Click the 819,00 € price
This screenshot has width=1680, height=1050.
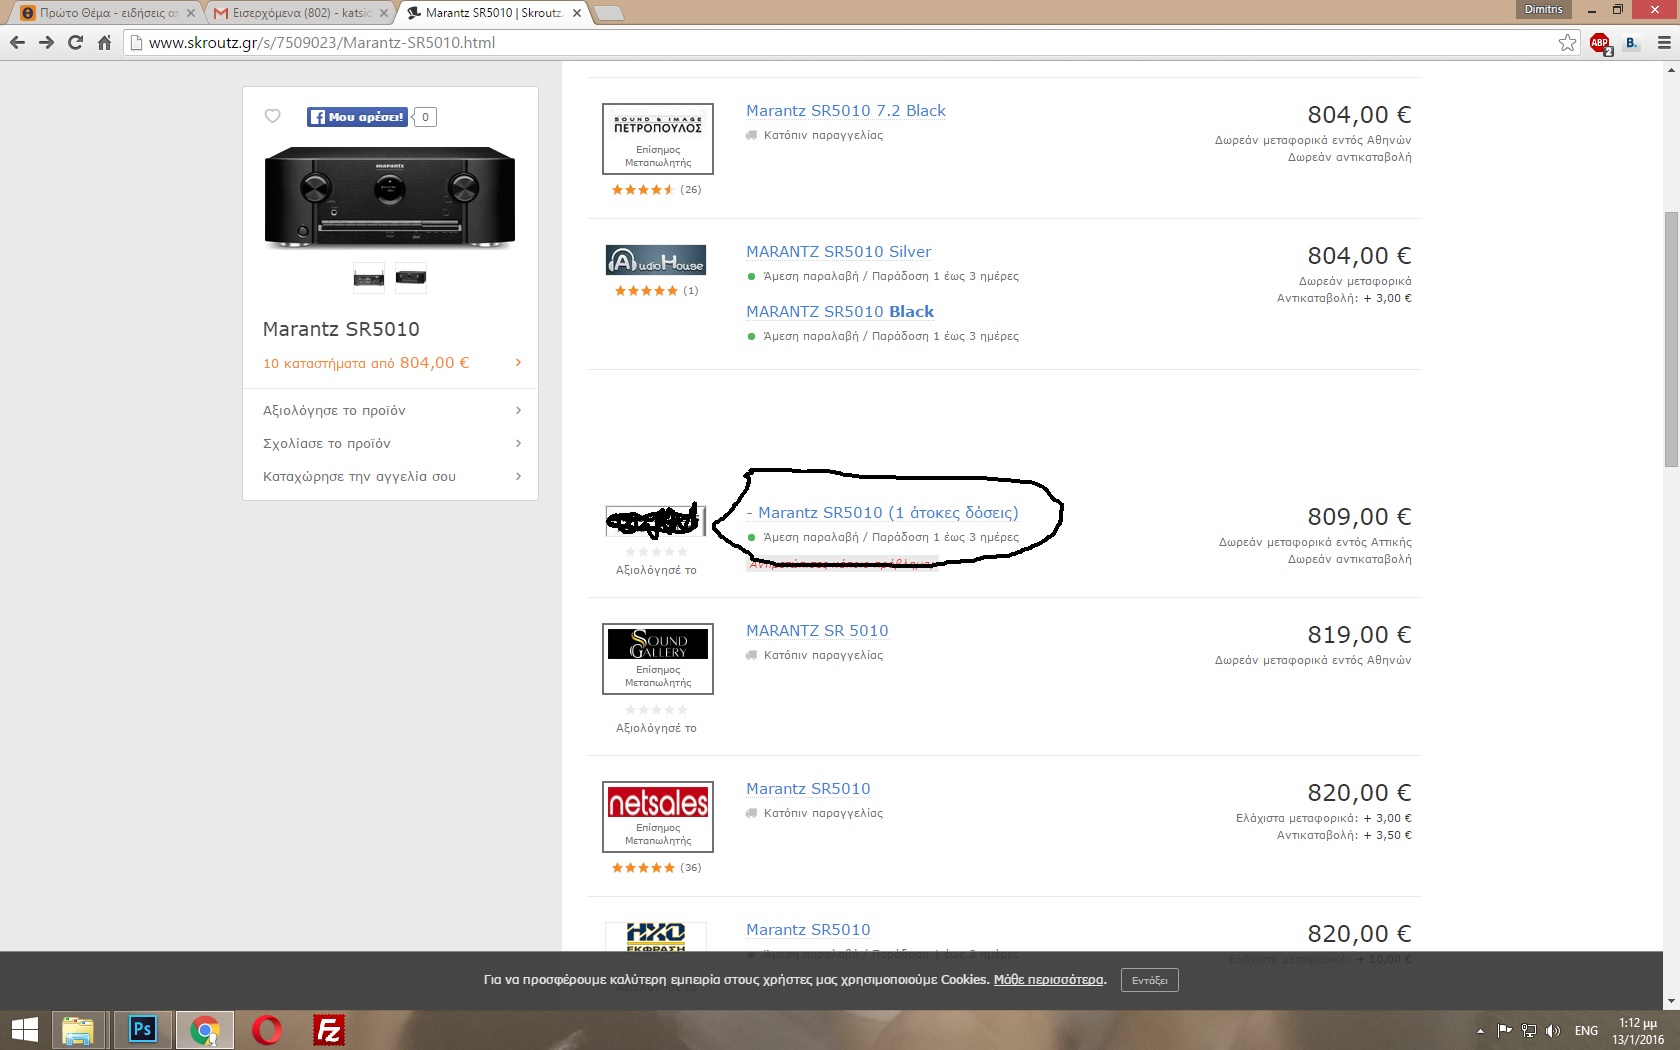1359,635
